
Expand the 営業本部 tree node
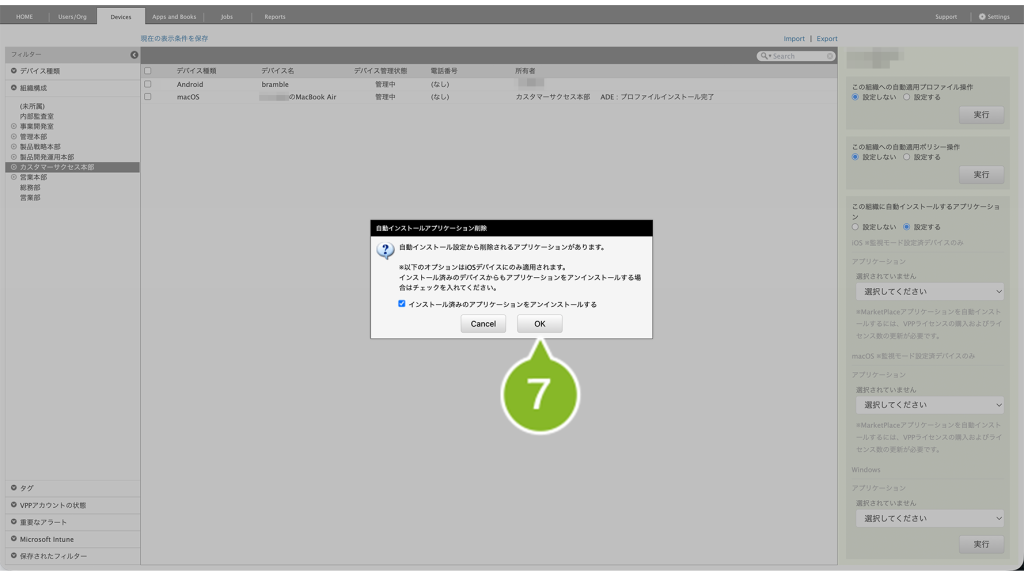[14, 177]
